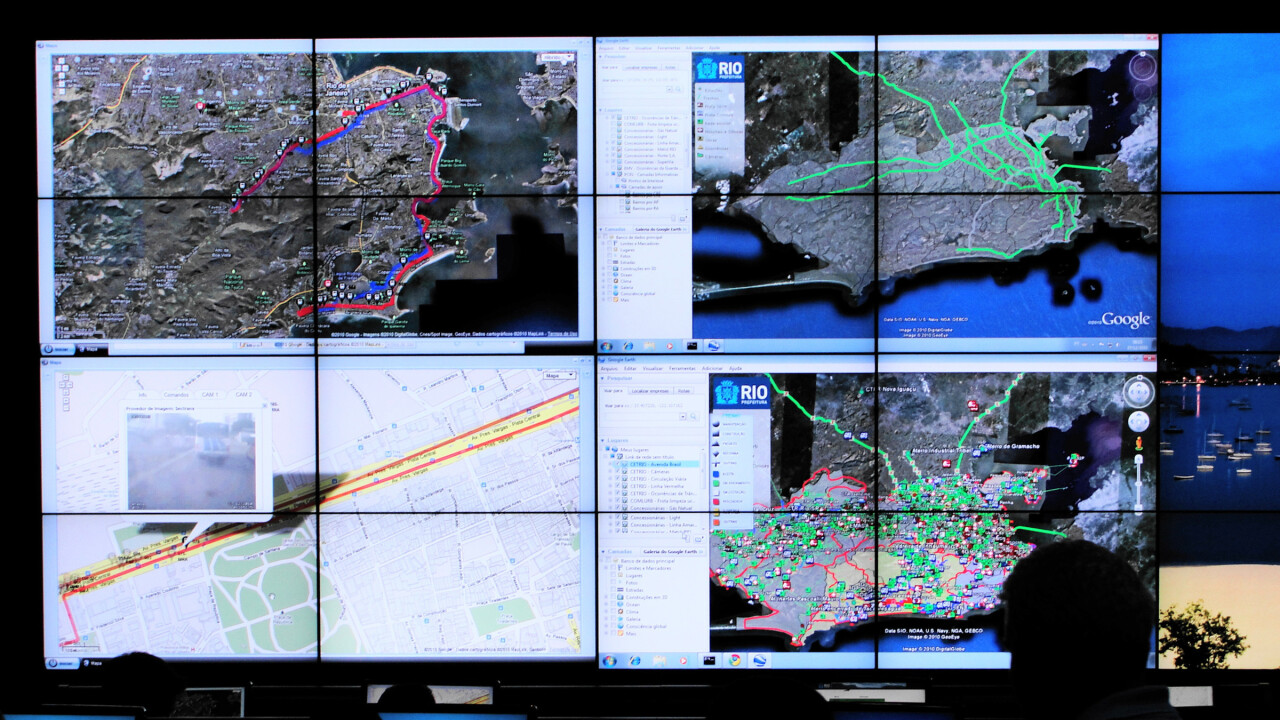Click Galeria do Google Earth button in lower window
Viewport: 1280px width, 720px height.
pos(669,551)
